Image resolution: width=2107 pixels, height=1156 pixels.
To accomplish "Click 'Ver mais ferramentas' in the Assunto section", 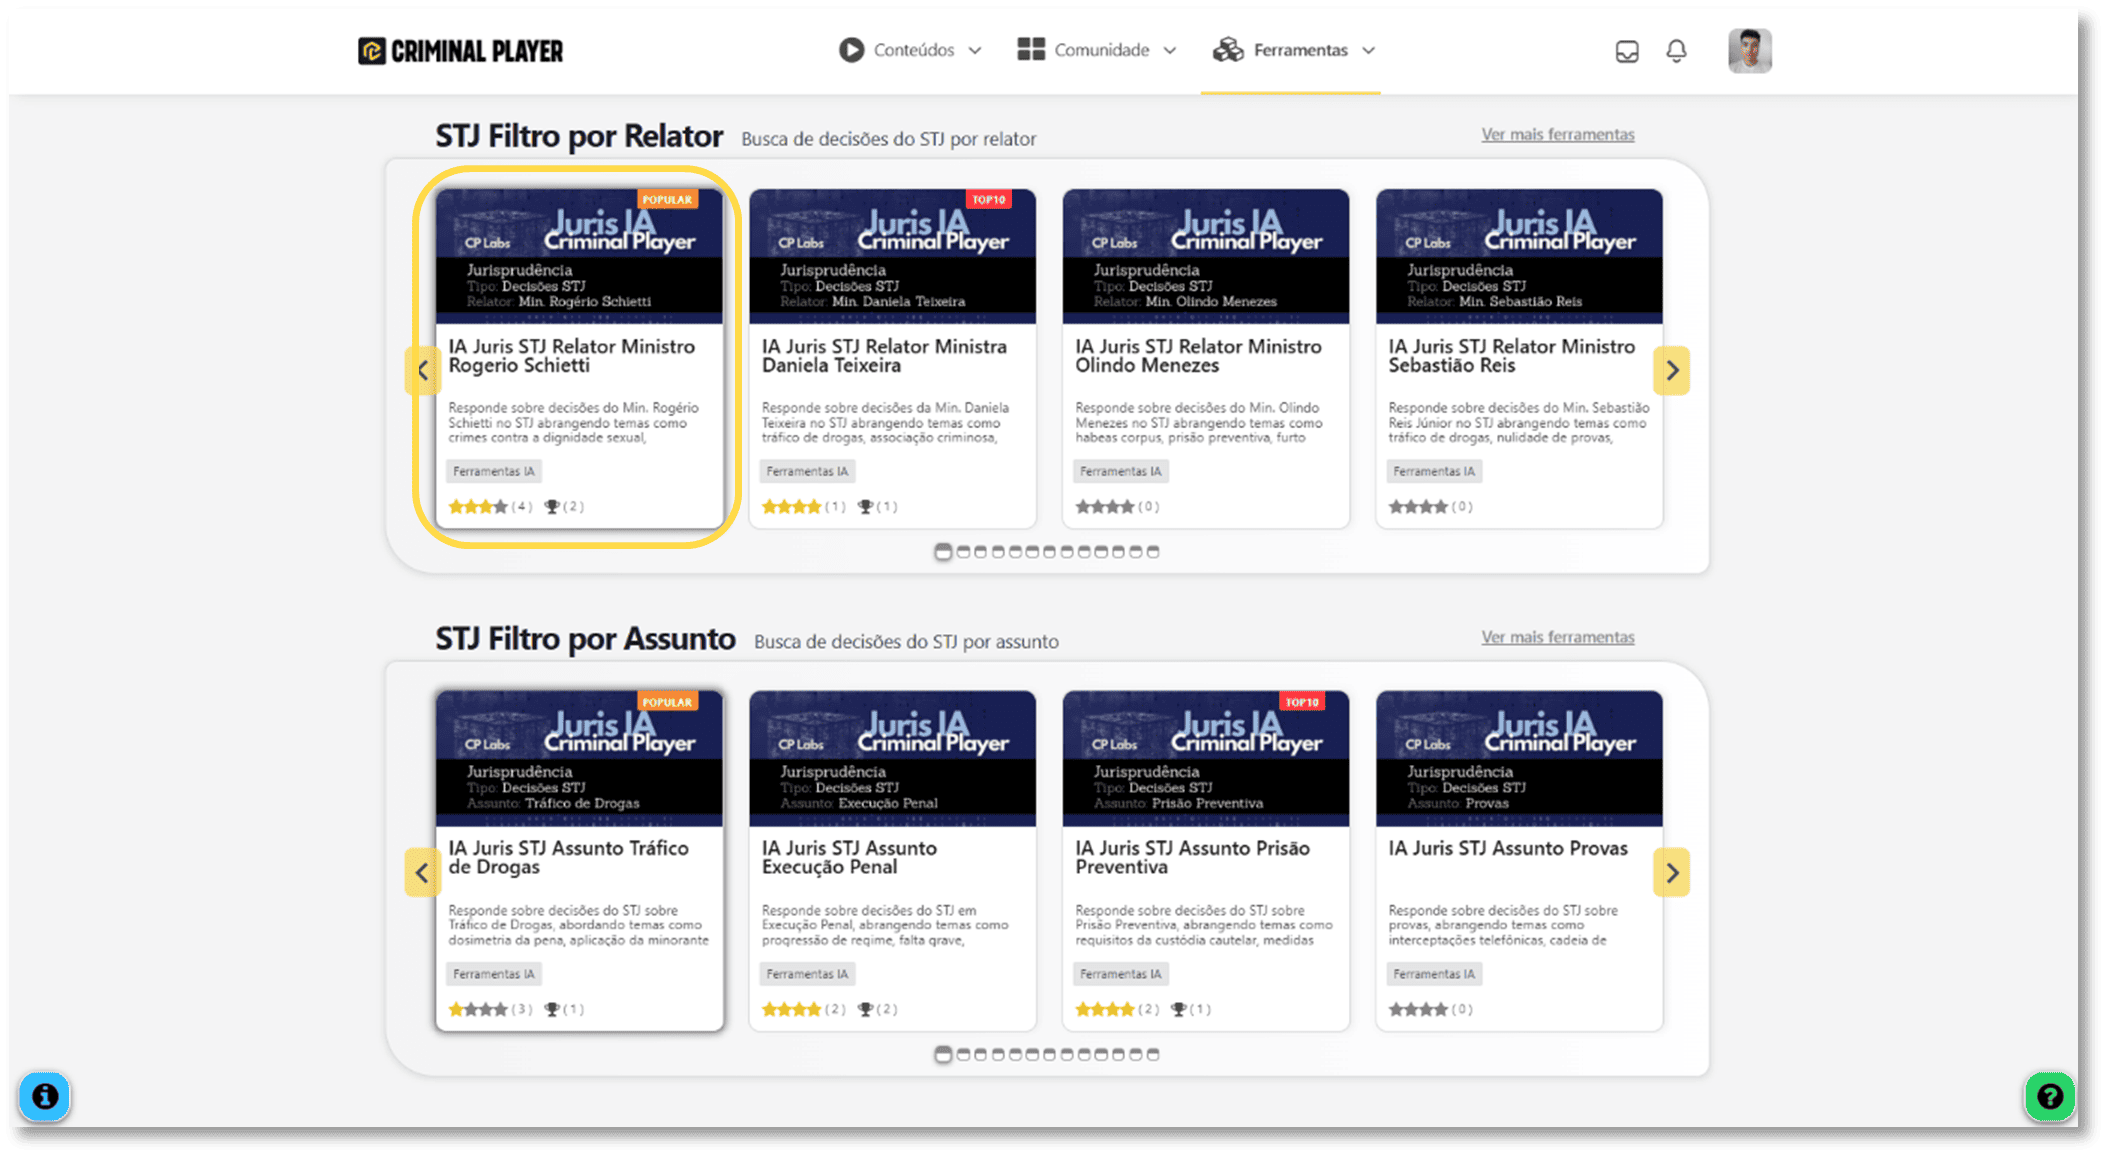I will pyautogui.click(x=1557, y=637).
